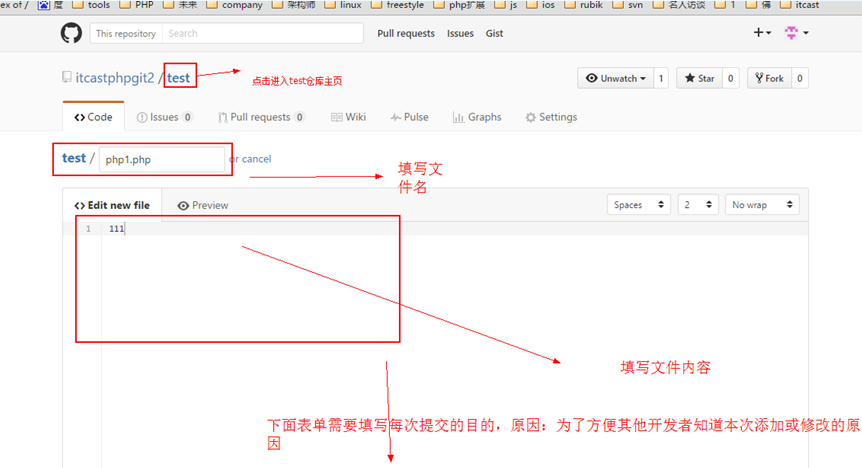The height and width of the screenshot is (468, 862).
Task: Click the line number 1 gutter
Action: point(88,229)
